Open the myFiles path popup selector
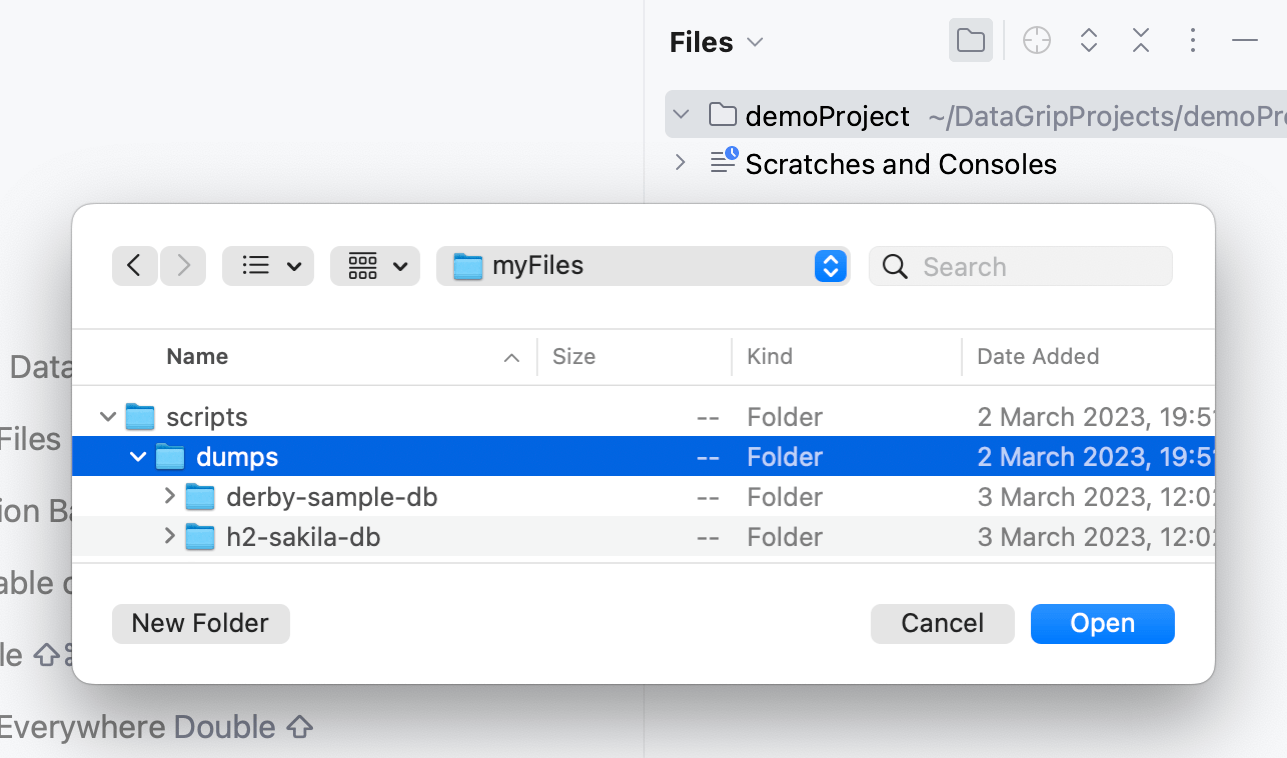The width and height of the screenshot is (1287, 758). point(829,266)
